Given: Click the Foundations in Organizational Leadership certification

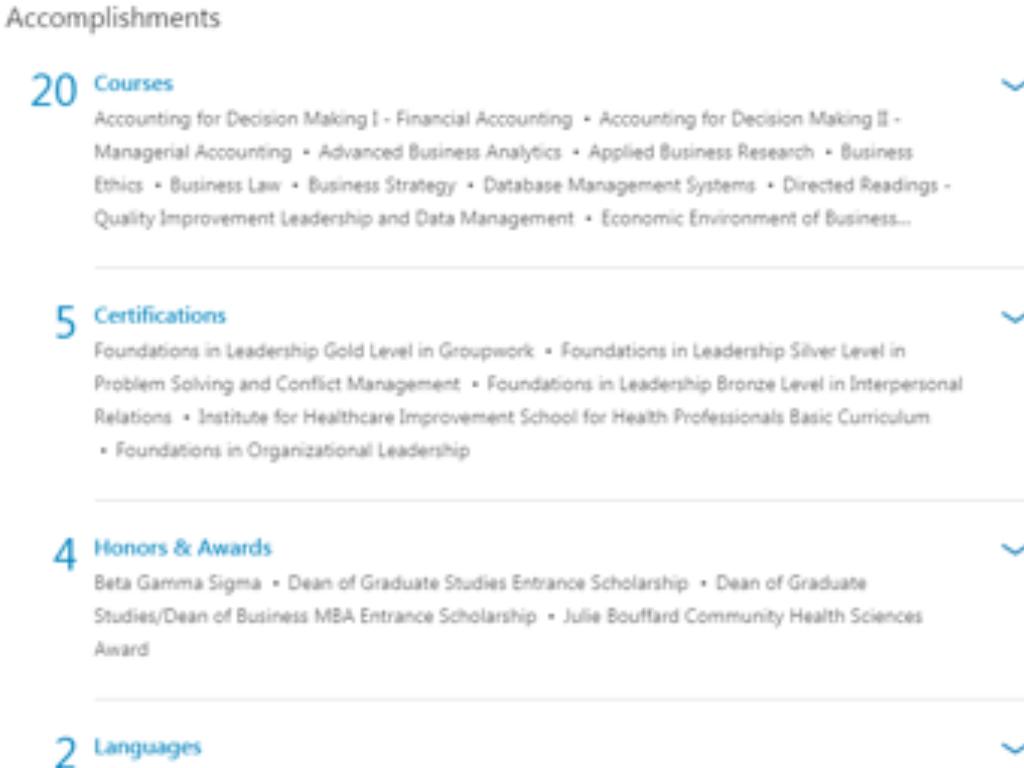Looking at the screenshot, I should tap(292, 450).
